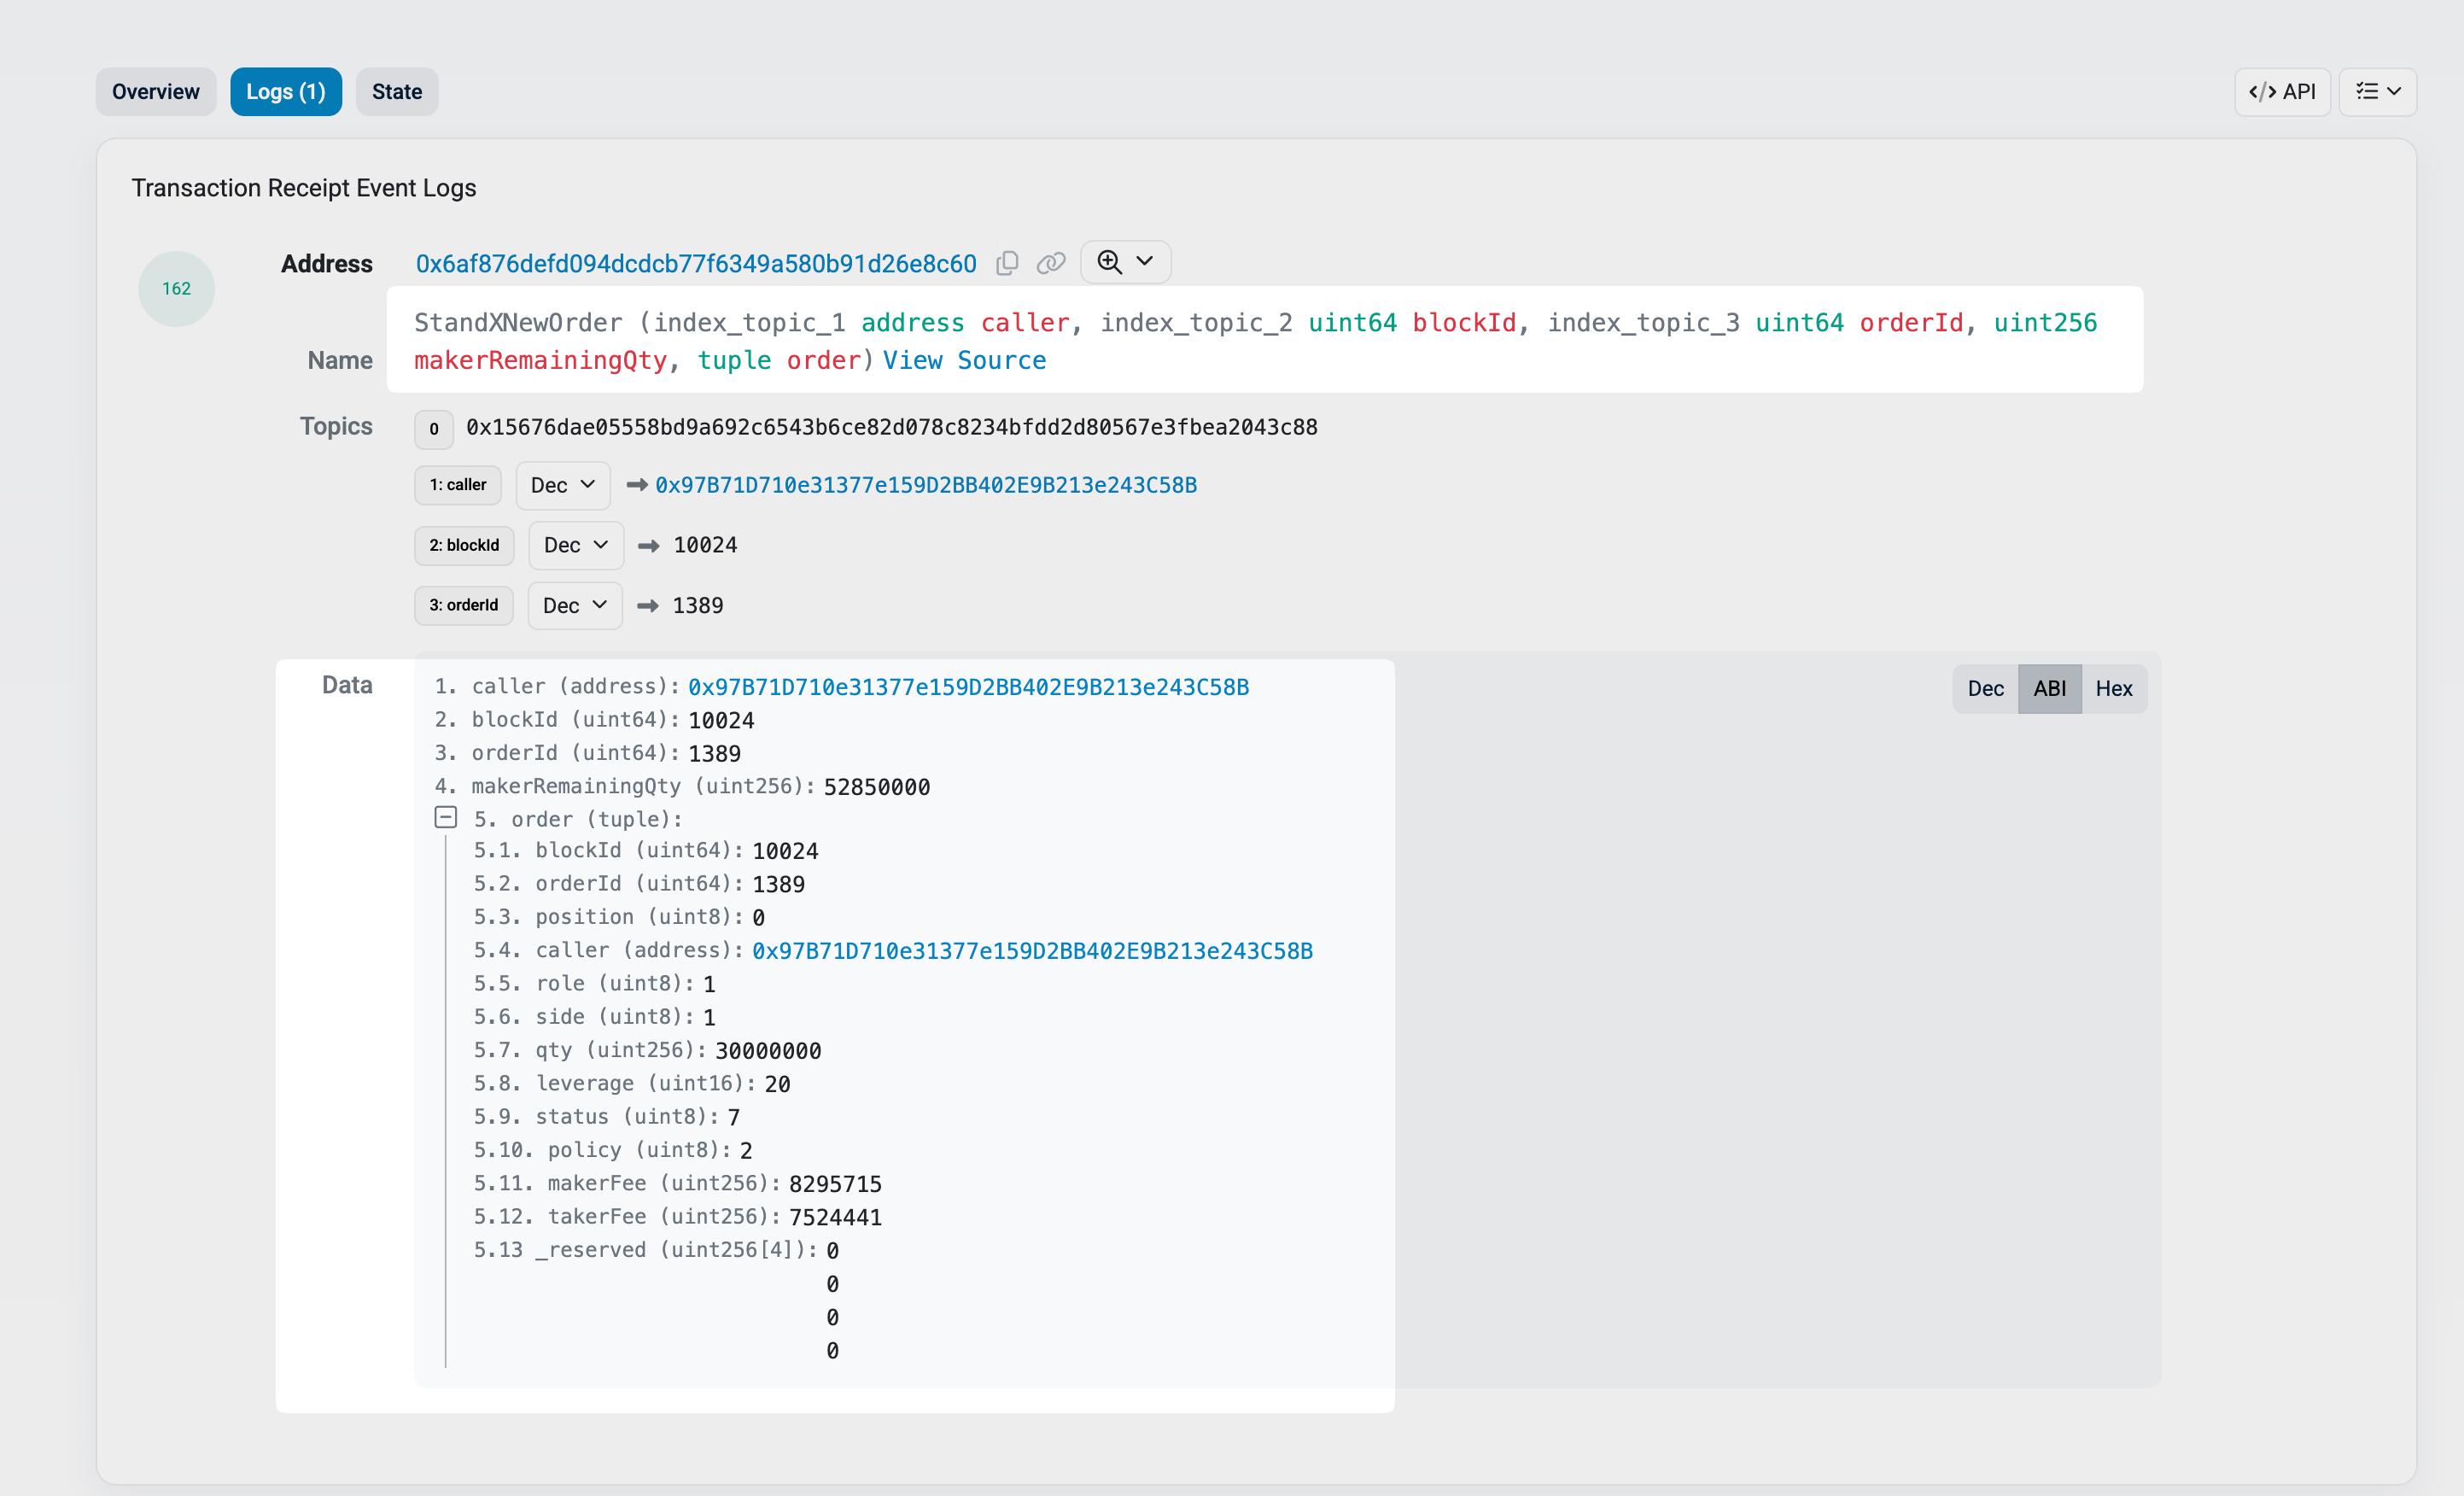Click the View Source link
2464x1496 pixels.
(964, 360)
